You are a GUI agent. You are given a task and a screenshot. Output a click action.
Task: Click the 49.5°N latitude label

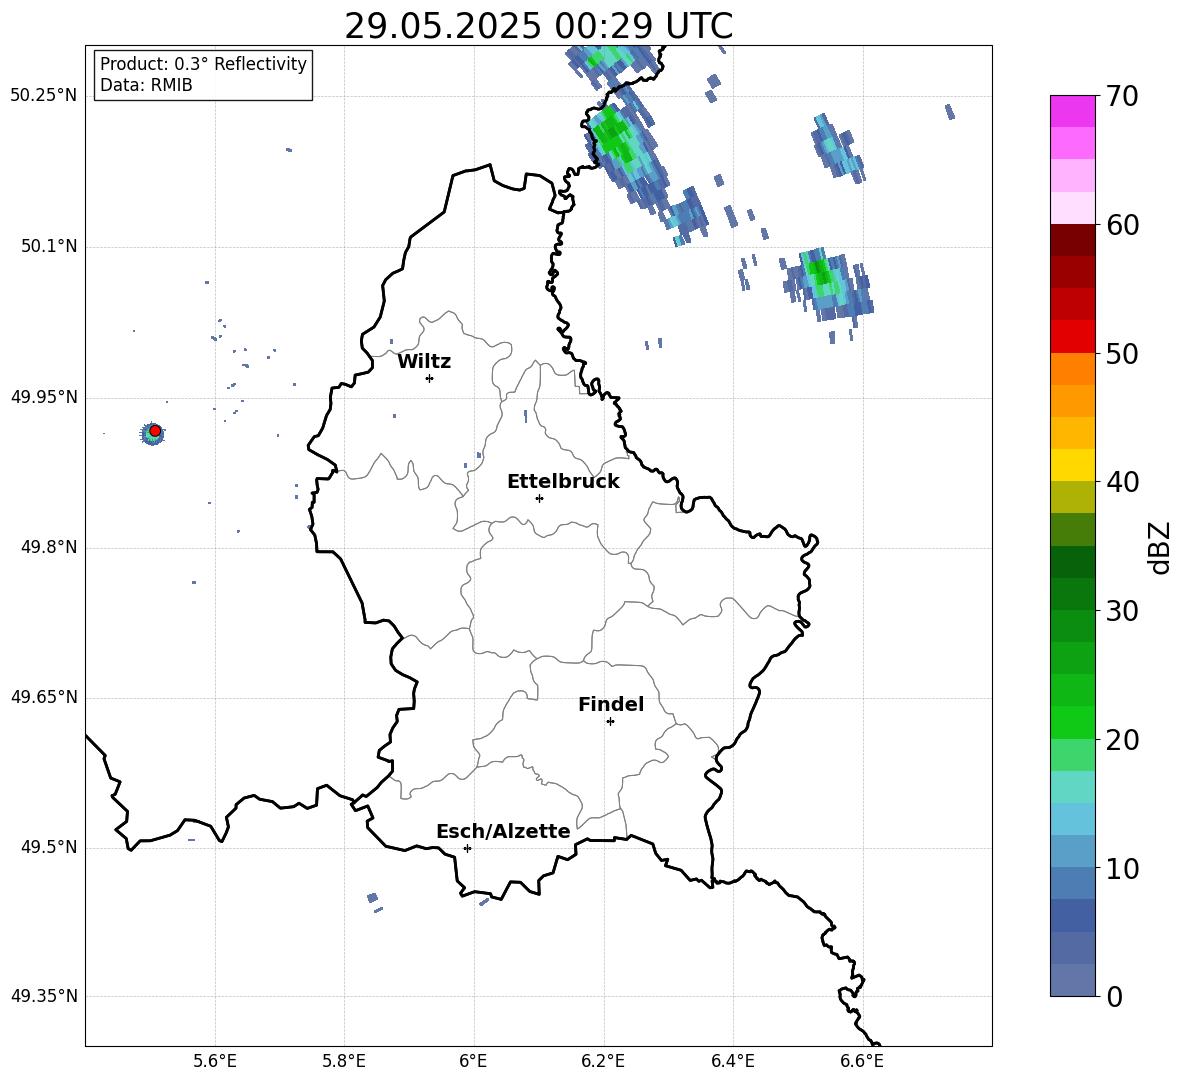48,847
